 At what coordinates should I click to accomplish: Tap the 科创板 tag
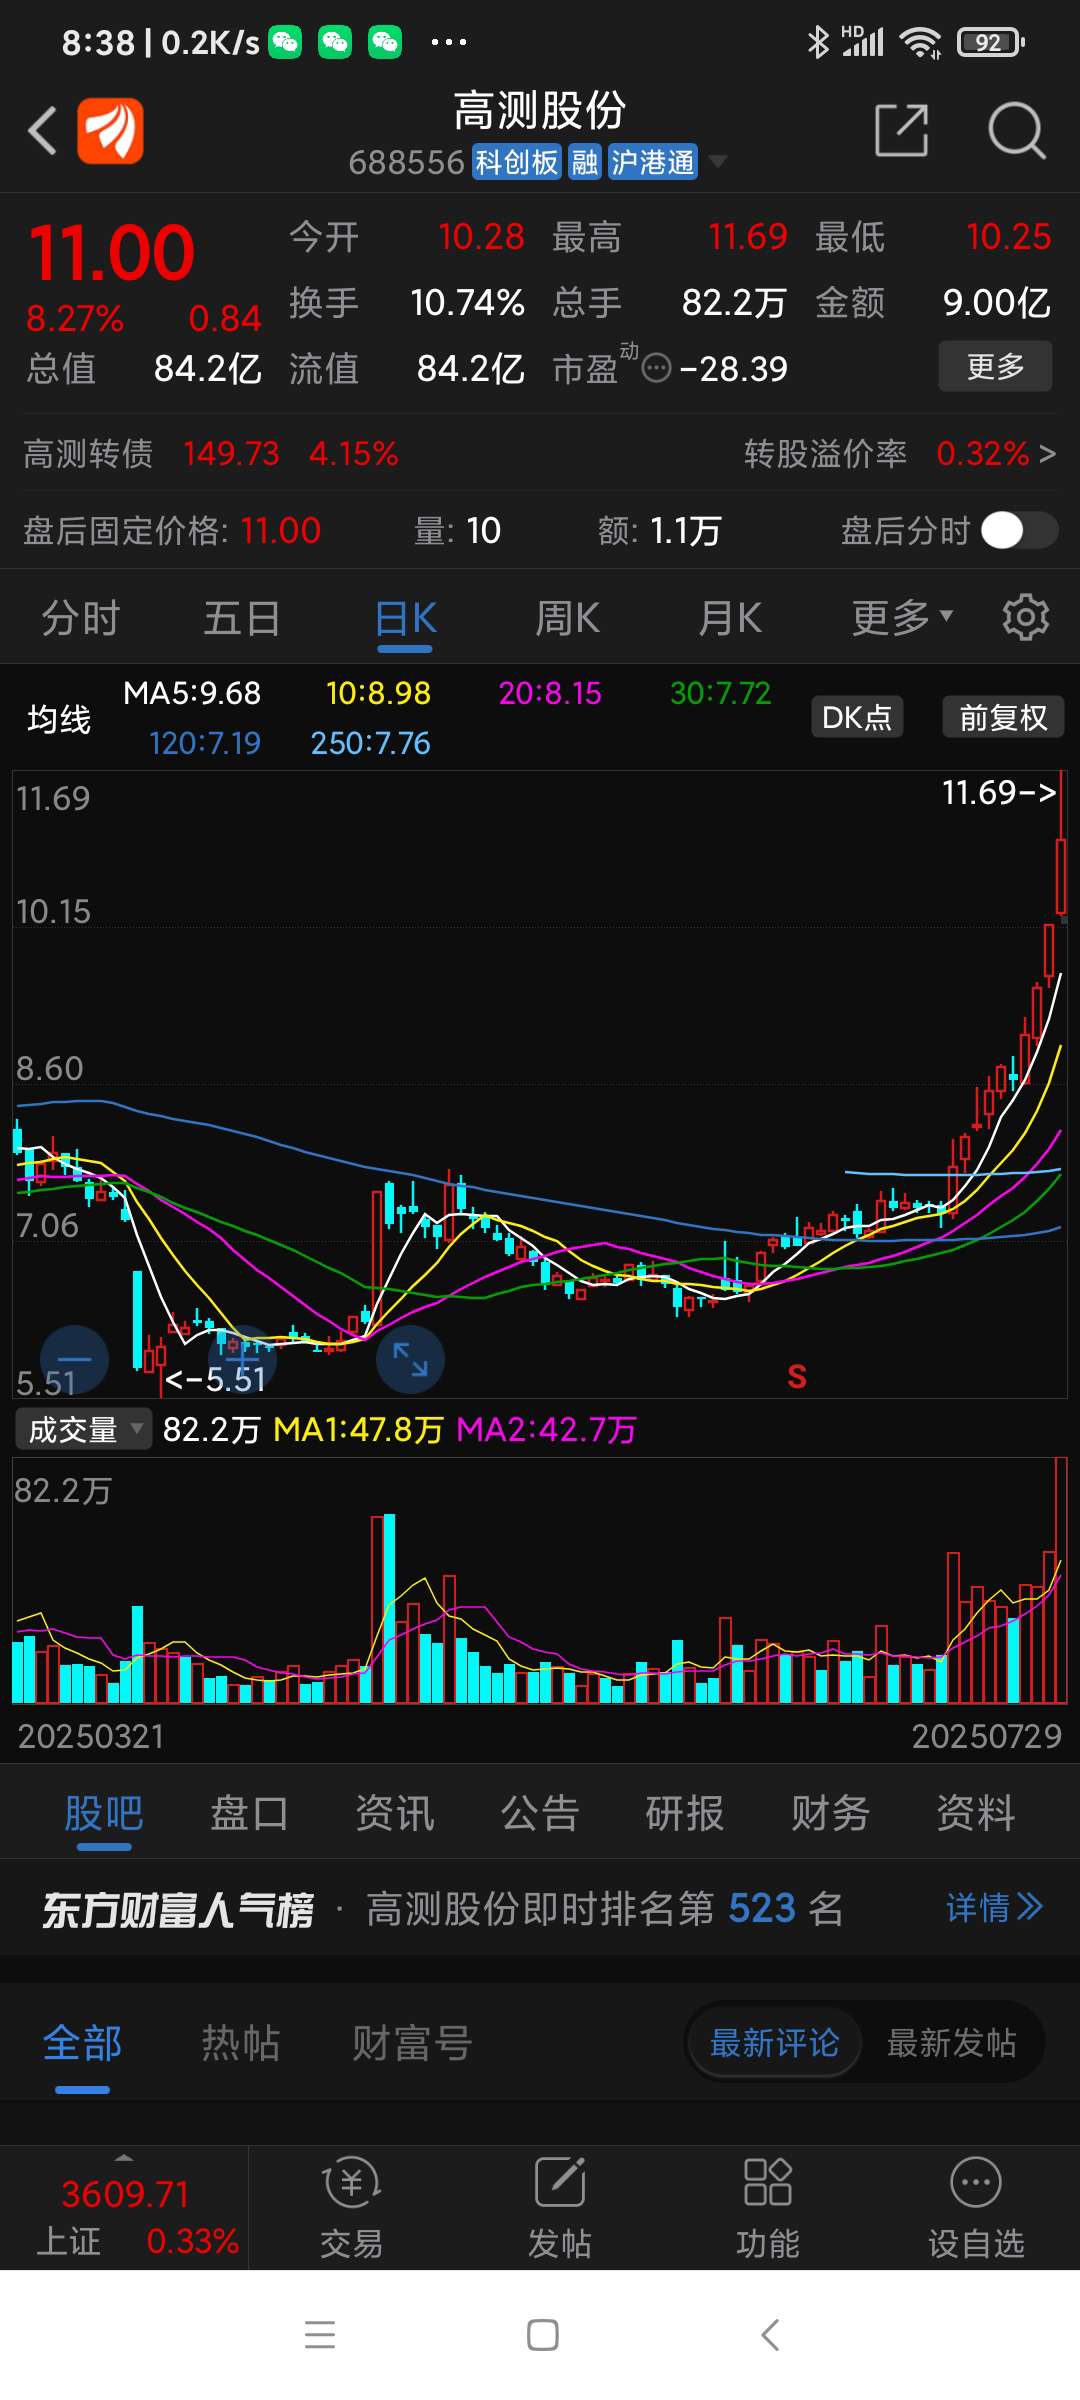(x=516, y=161)
